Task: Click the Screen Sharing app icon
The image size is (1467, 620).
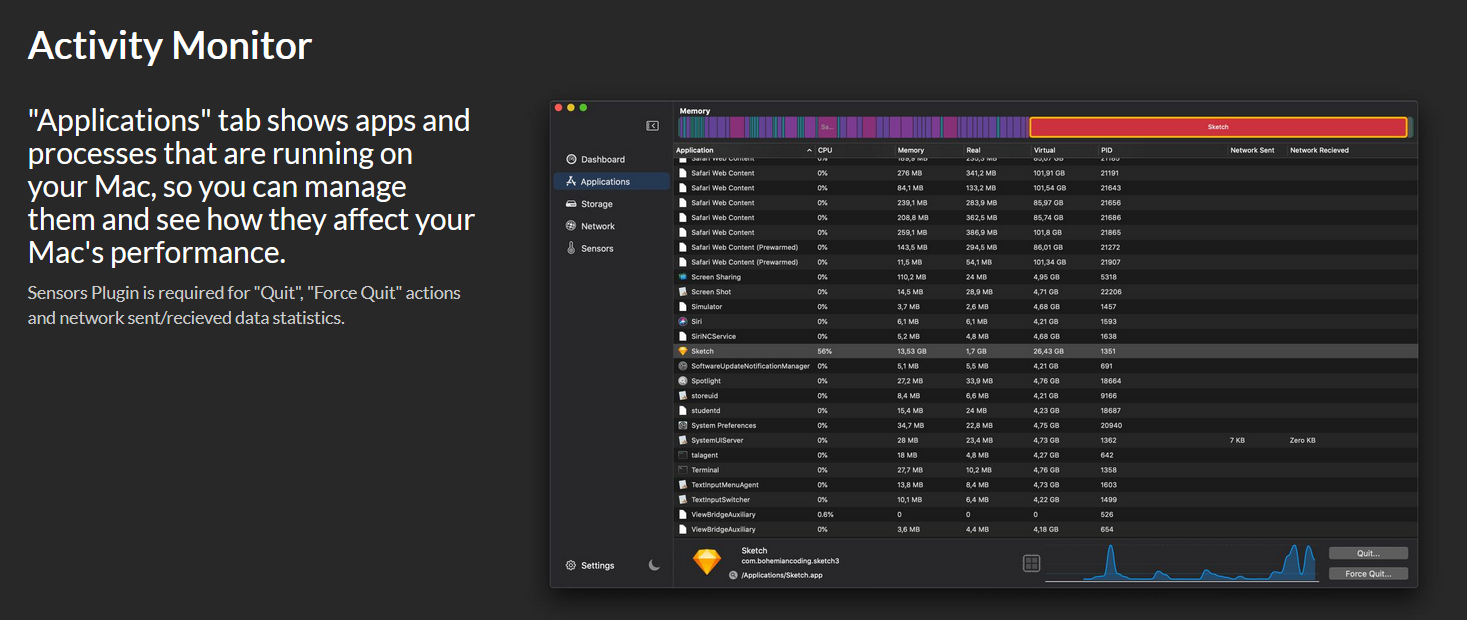Action: (x=682, y=277)
